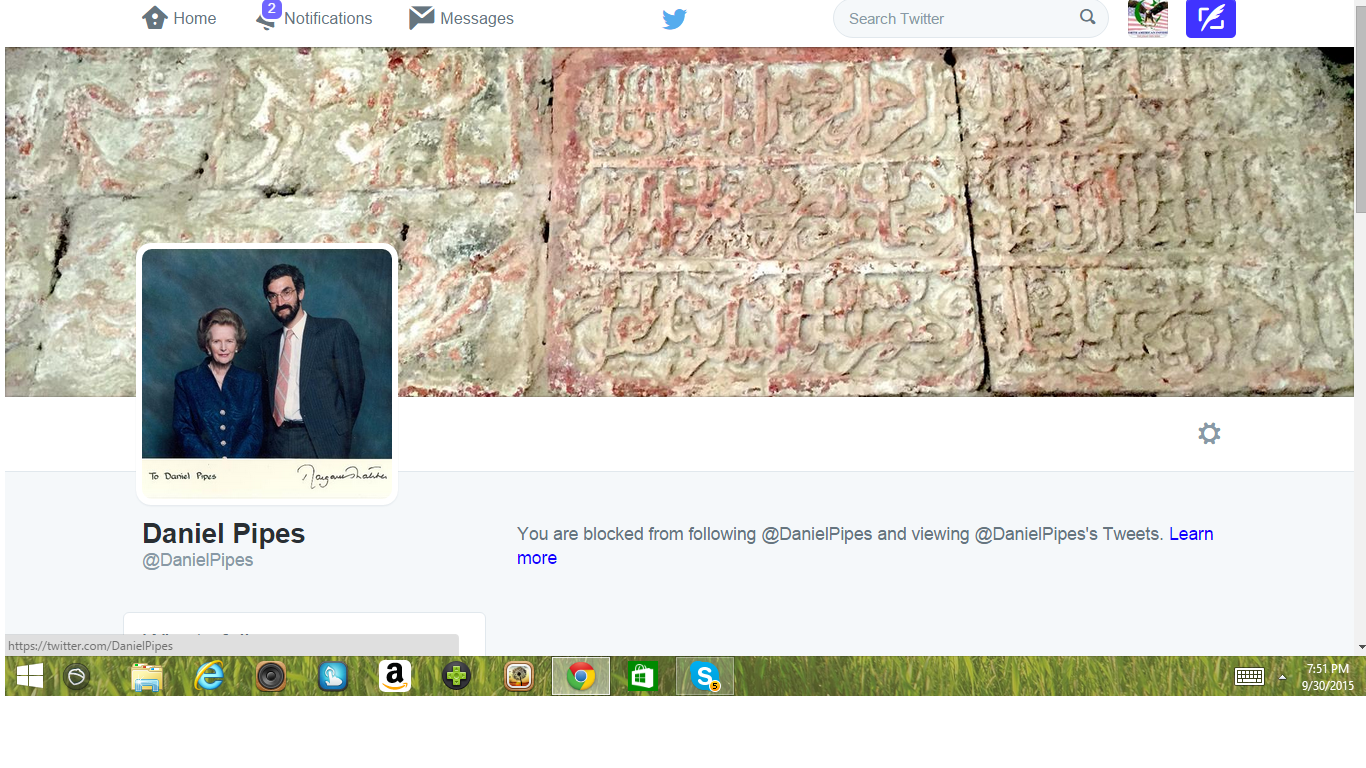Open the blue touch-hand taskbar app
Viewport: 1366px width, 768px height.
(333, 677)
